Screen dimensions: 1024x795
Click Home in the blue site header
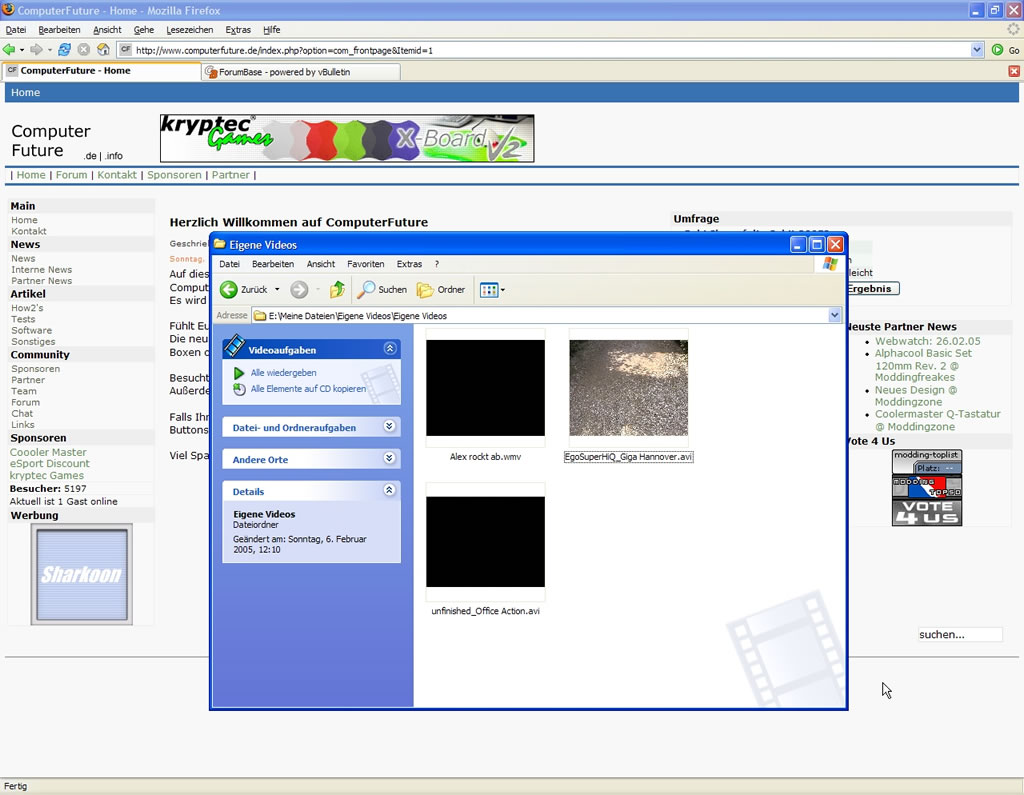[x=25, y=92]
